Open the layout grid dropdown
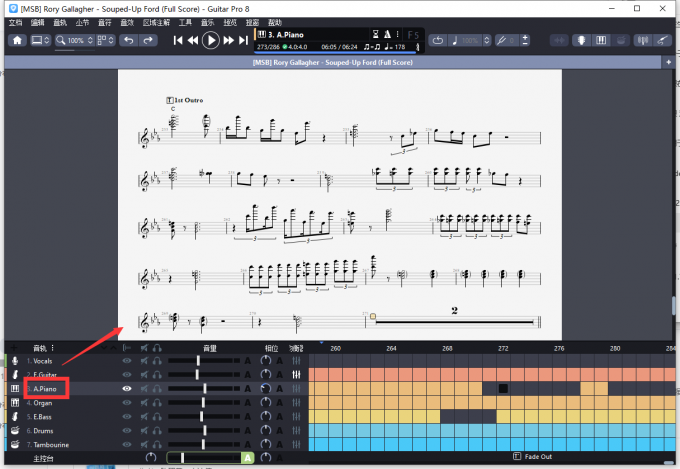 tap(103, 40)
